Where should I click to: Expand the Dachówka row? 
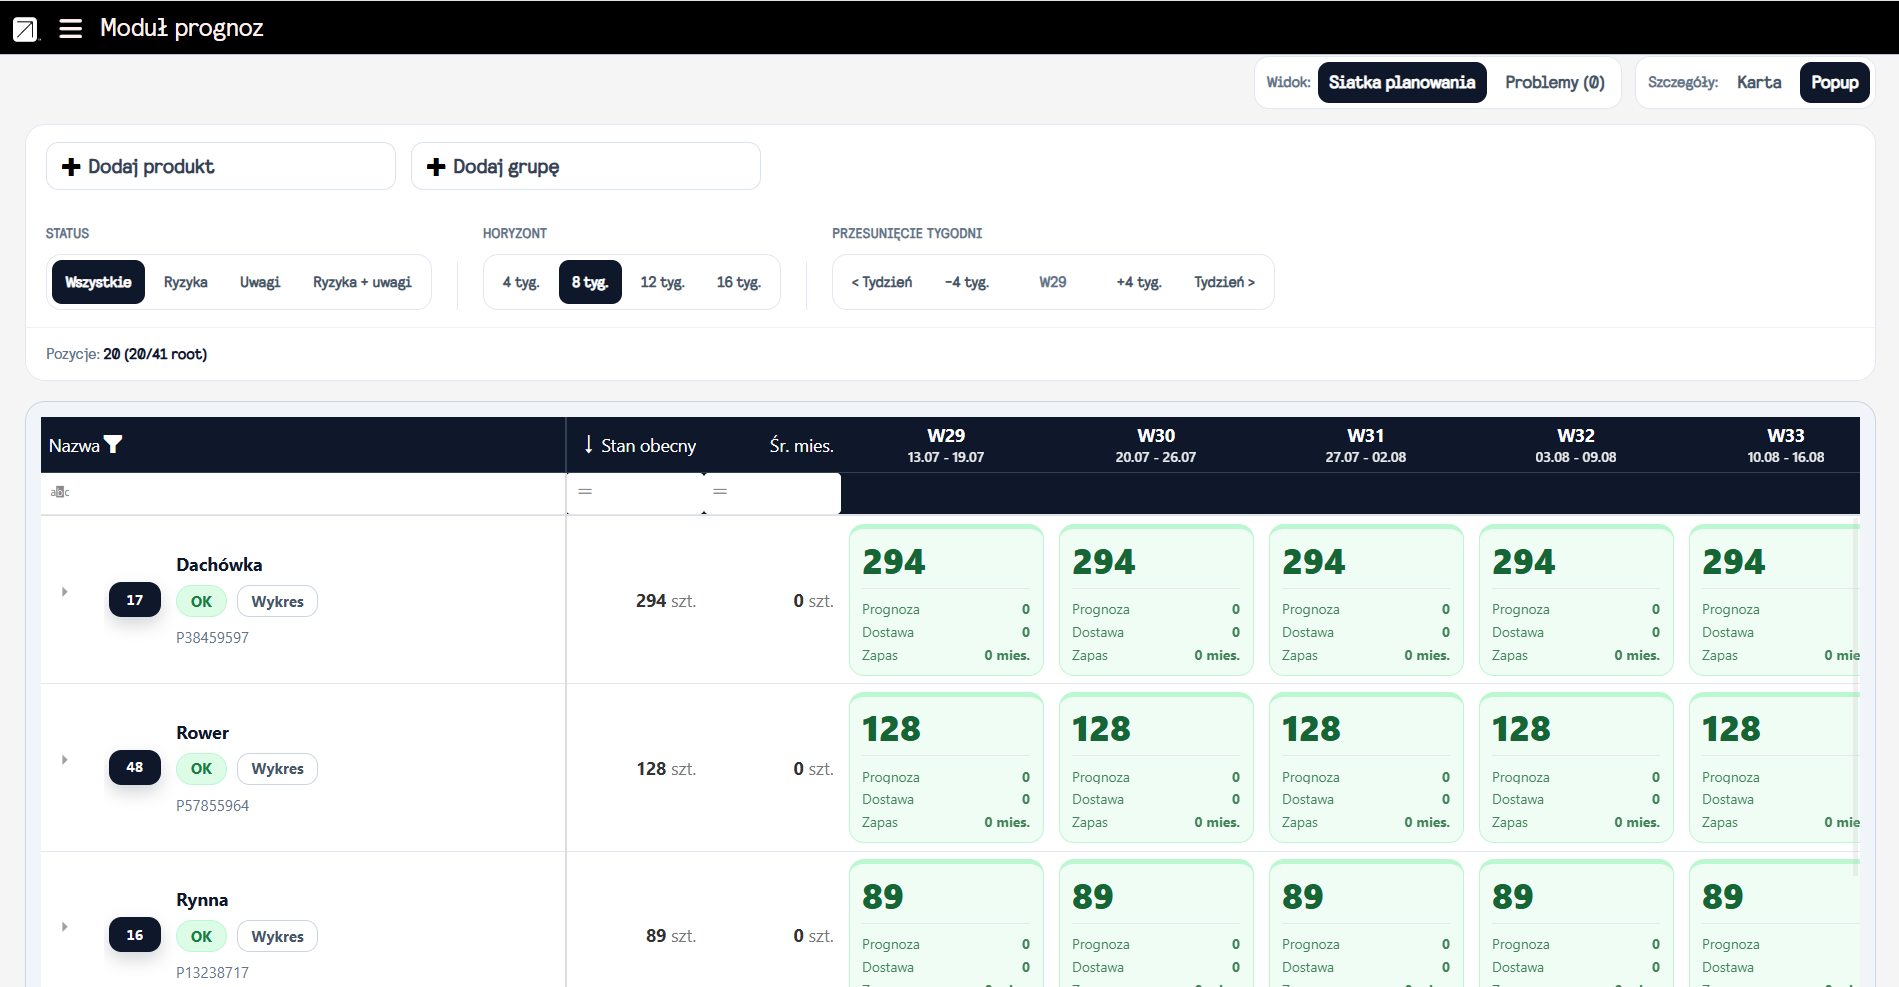(x=65, y=592)
